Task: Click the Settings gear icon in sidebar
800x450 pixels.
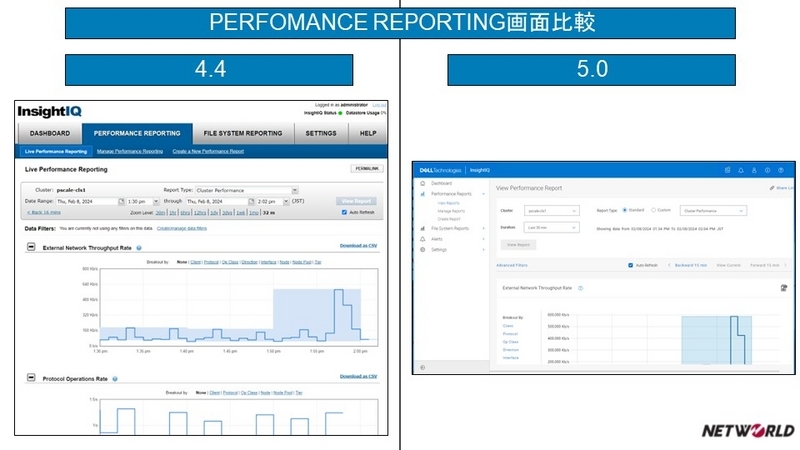Action: [422, 250]
